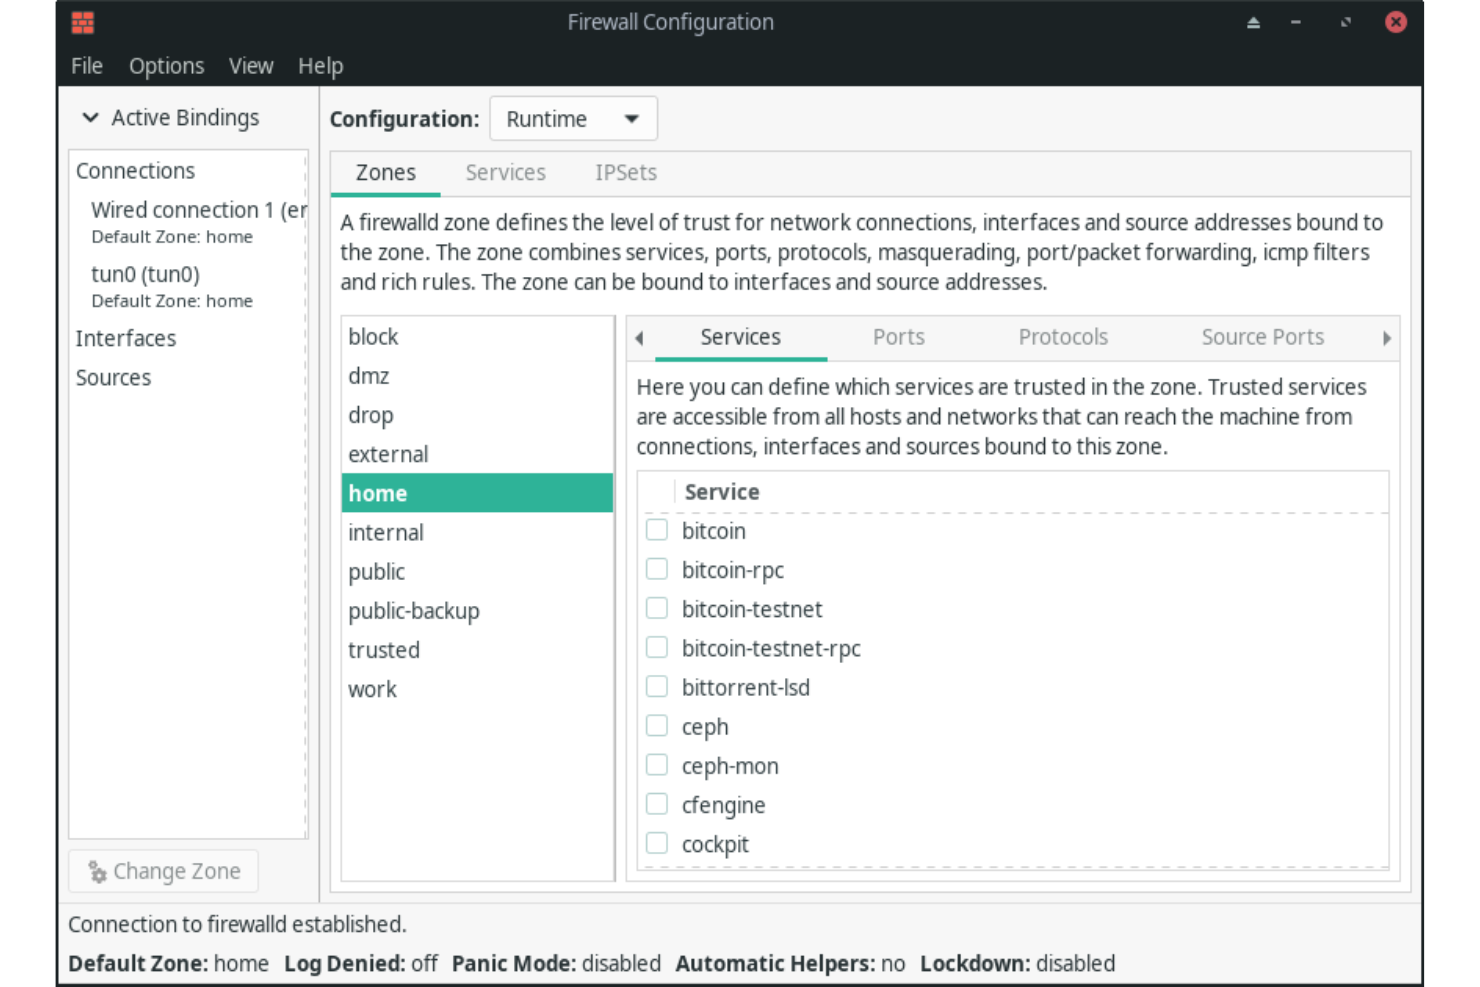Select the external zone
The image size is (1480, 987).
[x=477, y=454]
